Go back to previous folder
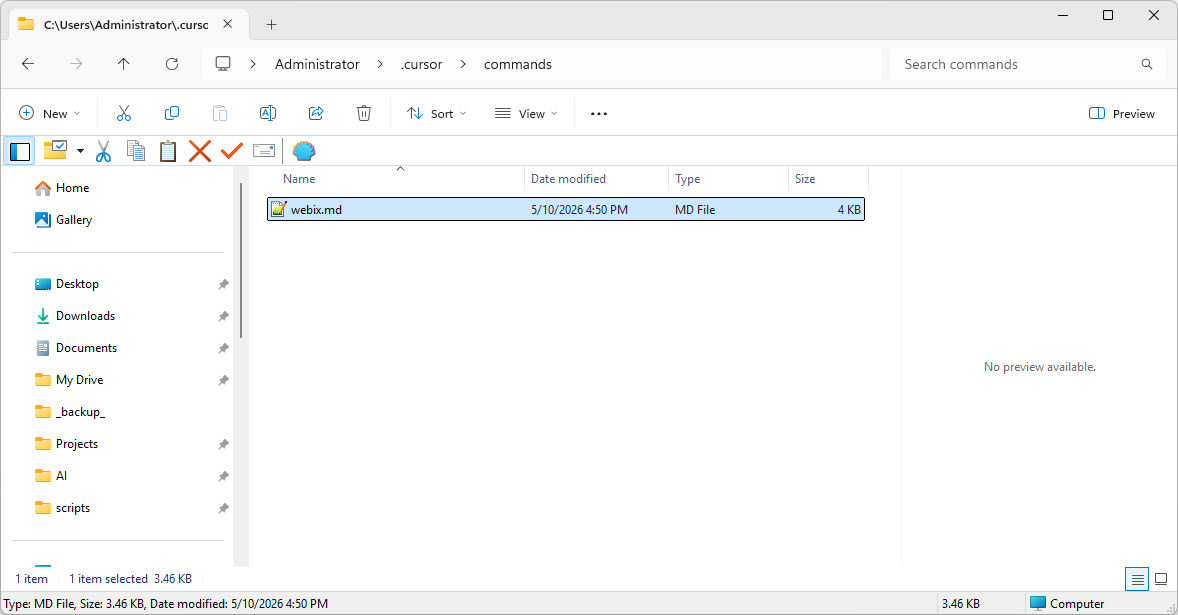Screen dimensions: 1178x615 [28, 64]
